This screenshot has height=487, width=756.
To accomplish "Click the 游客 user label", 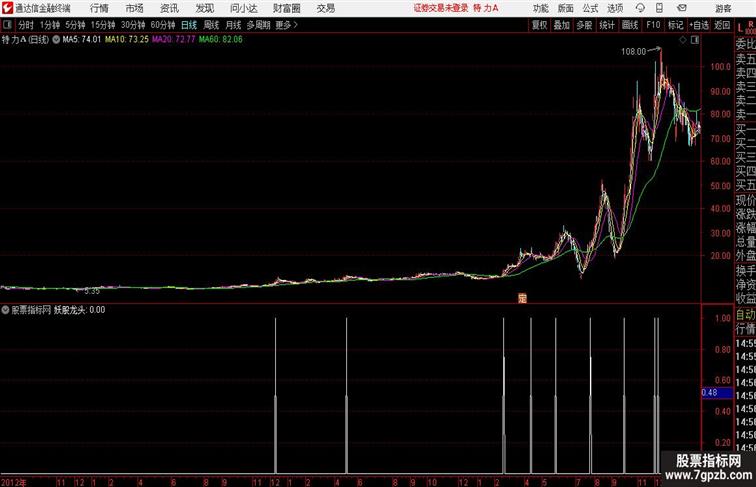I will coord(723,8).
